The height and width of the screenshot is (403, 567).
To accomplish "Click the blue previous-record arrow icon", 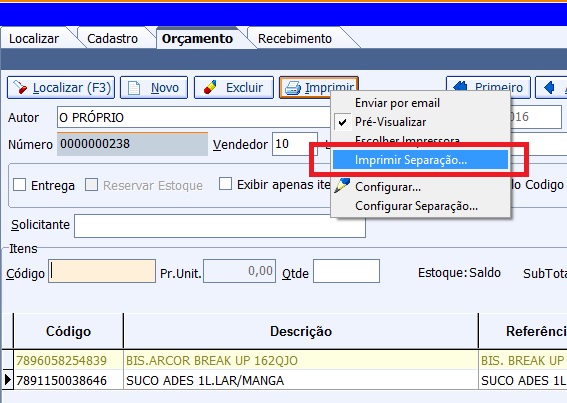I will [x=549, y=88].
